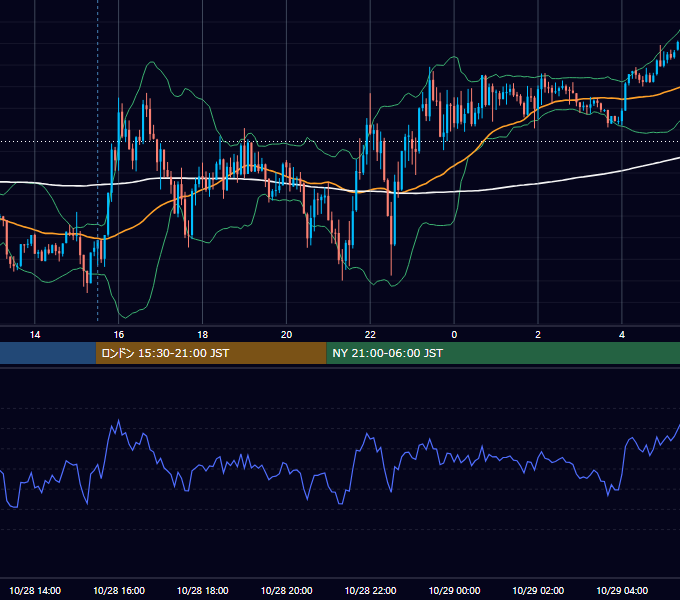Click the 10/28 14:00 date label
This screenshot has width=680, height=600.
click(35, 590)
